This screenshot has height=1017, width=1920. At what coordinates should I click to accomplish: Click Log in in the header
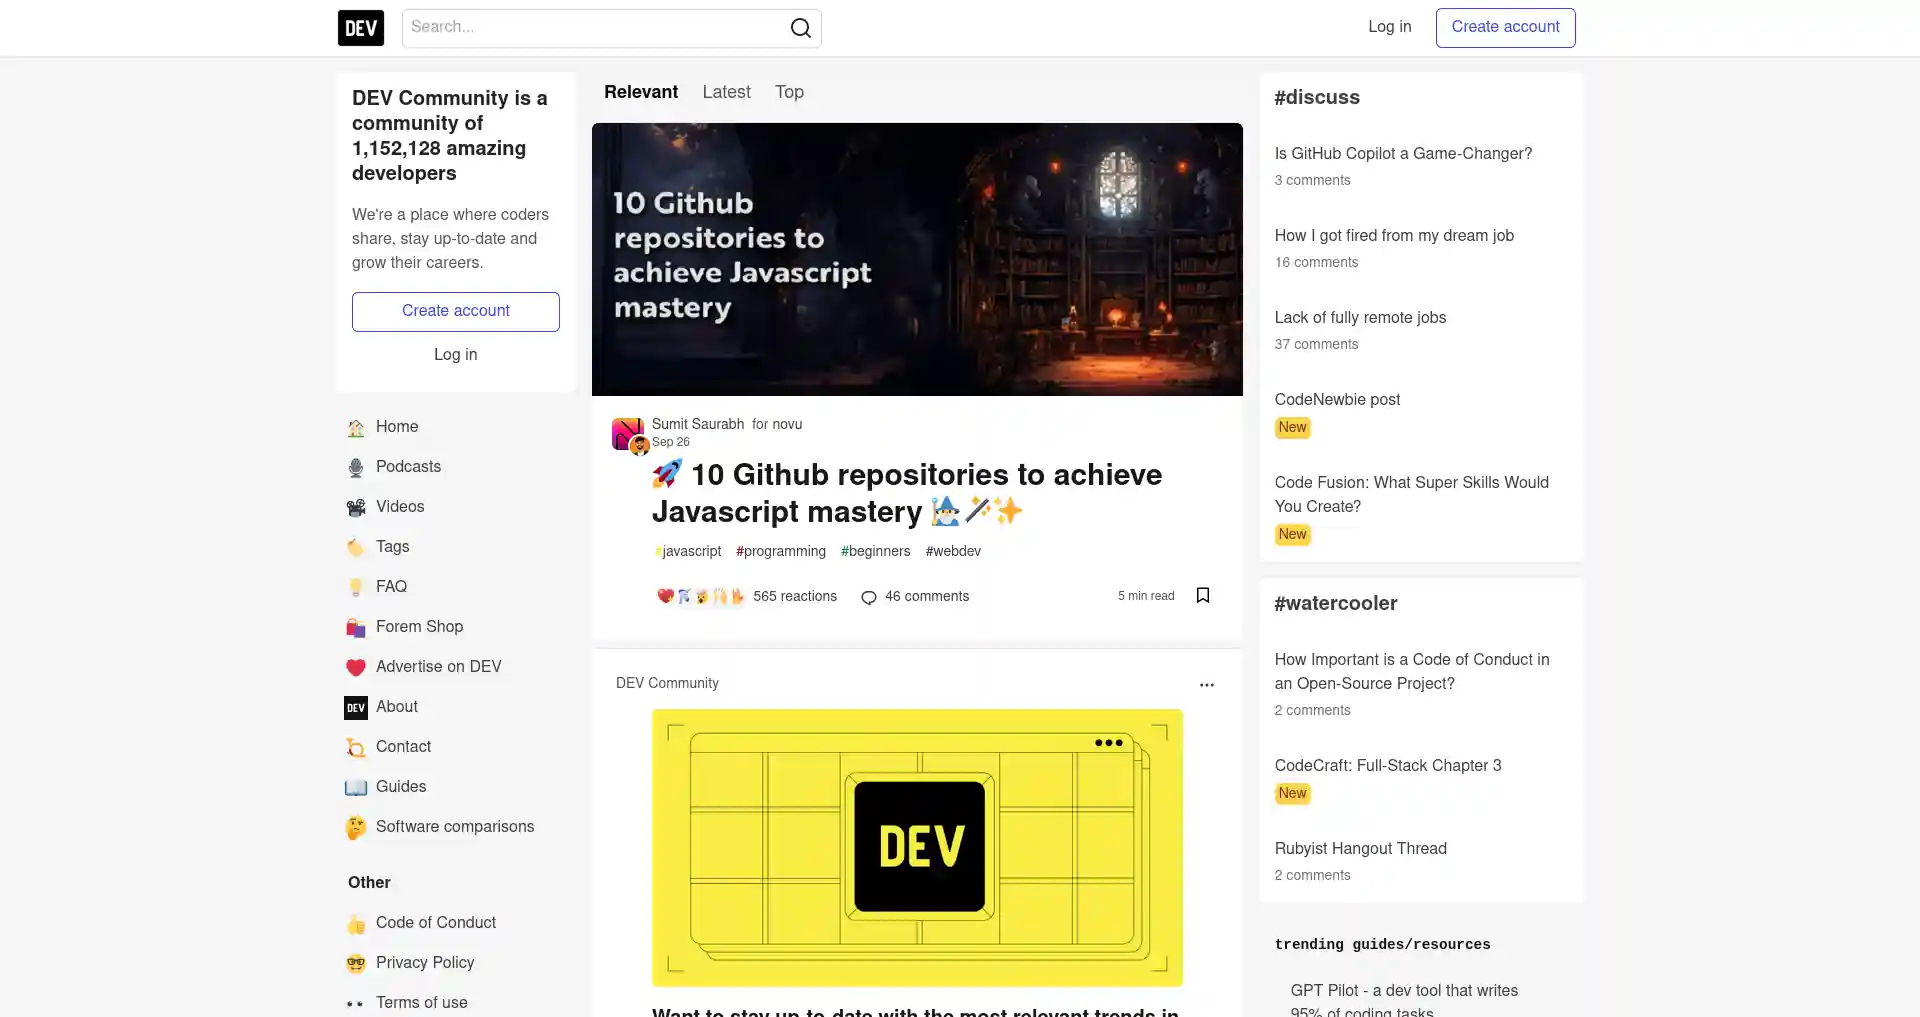pyautogui.click(x=1390, y=27)
